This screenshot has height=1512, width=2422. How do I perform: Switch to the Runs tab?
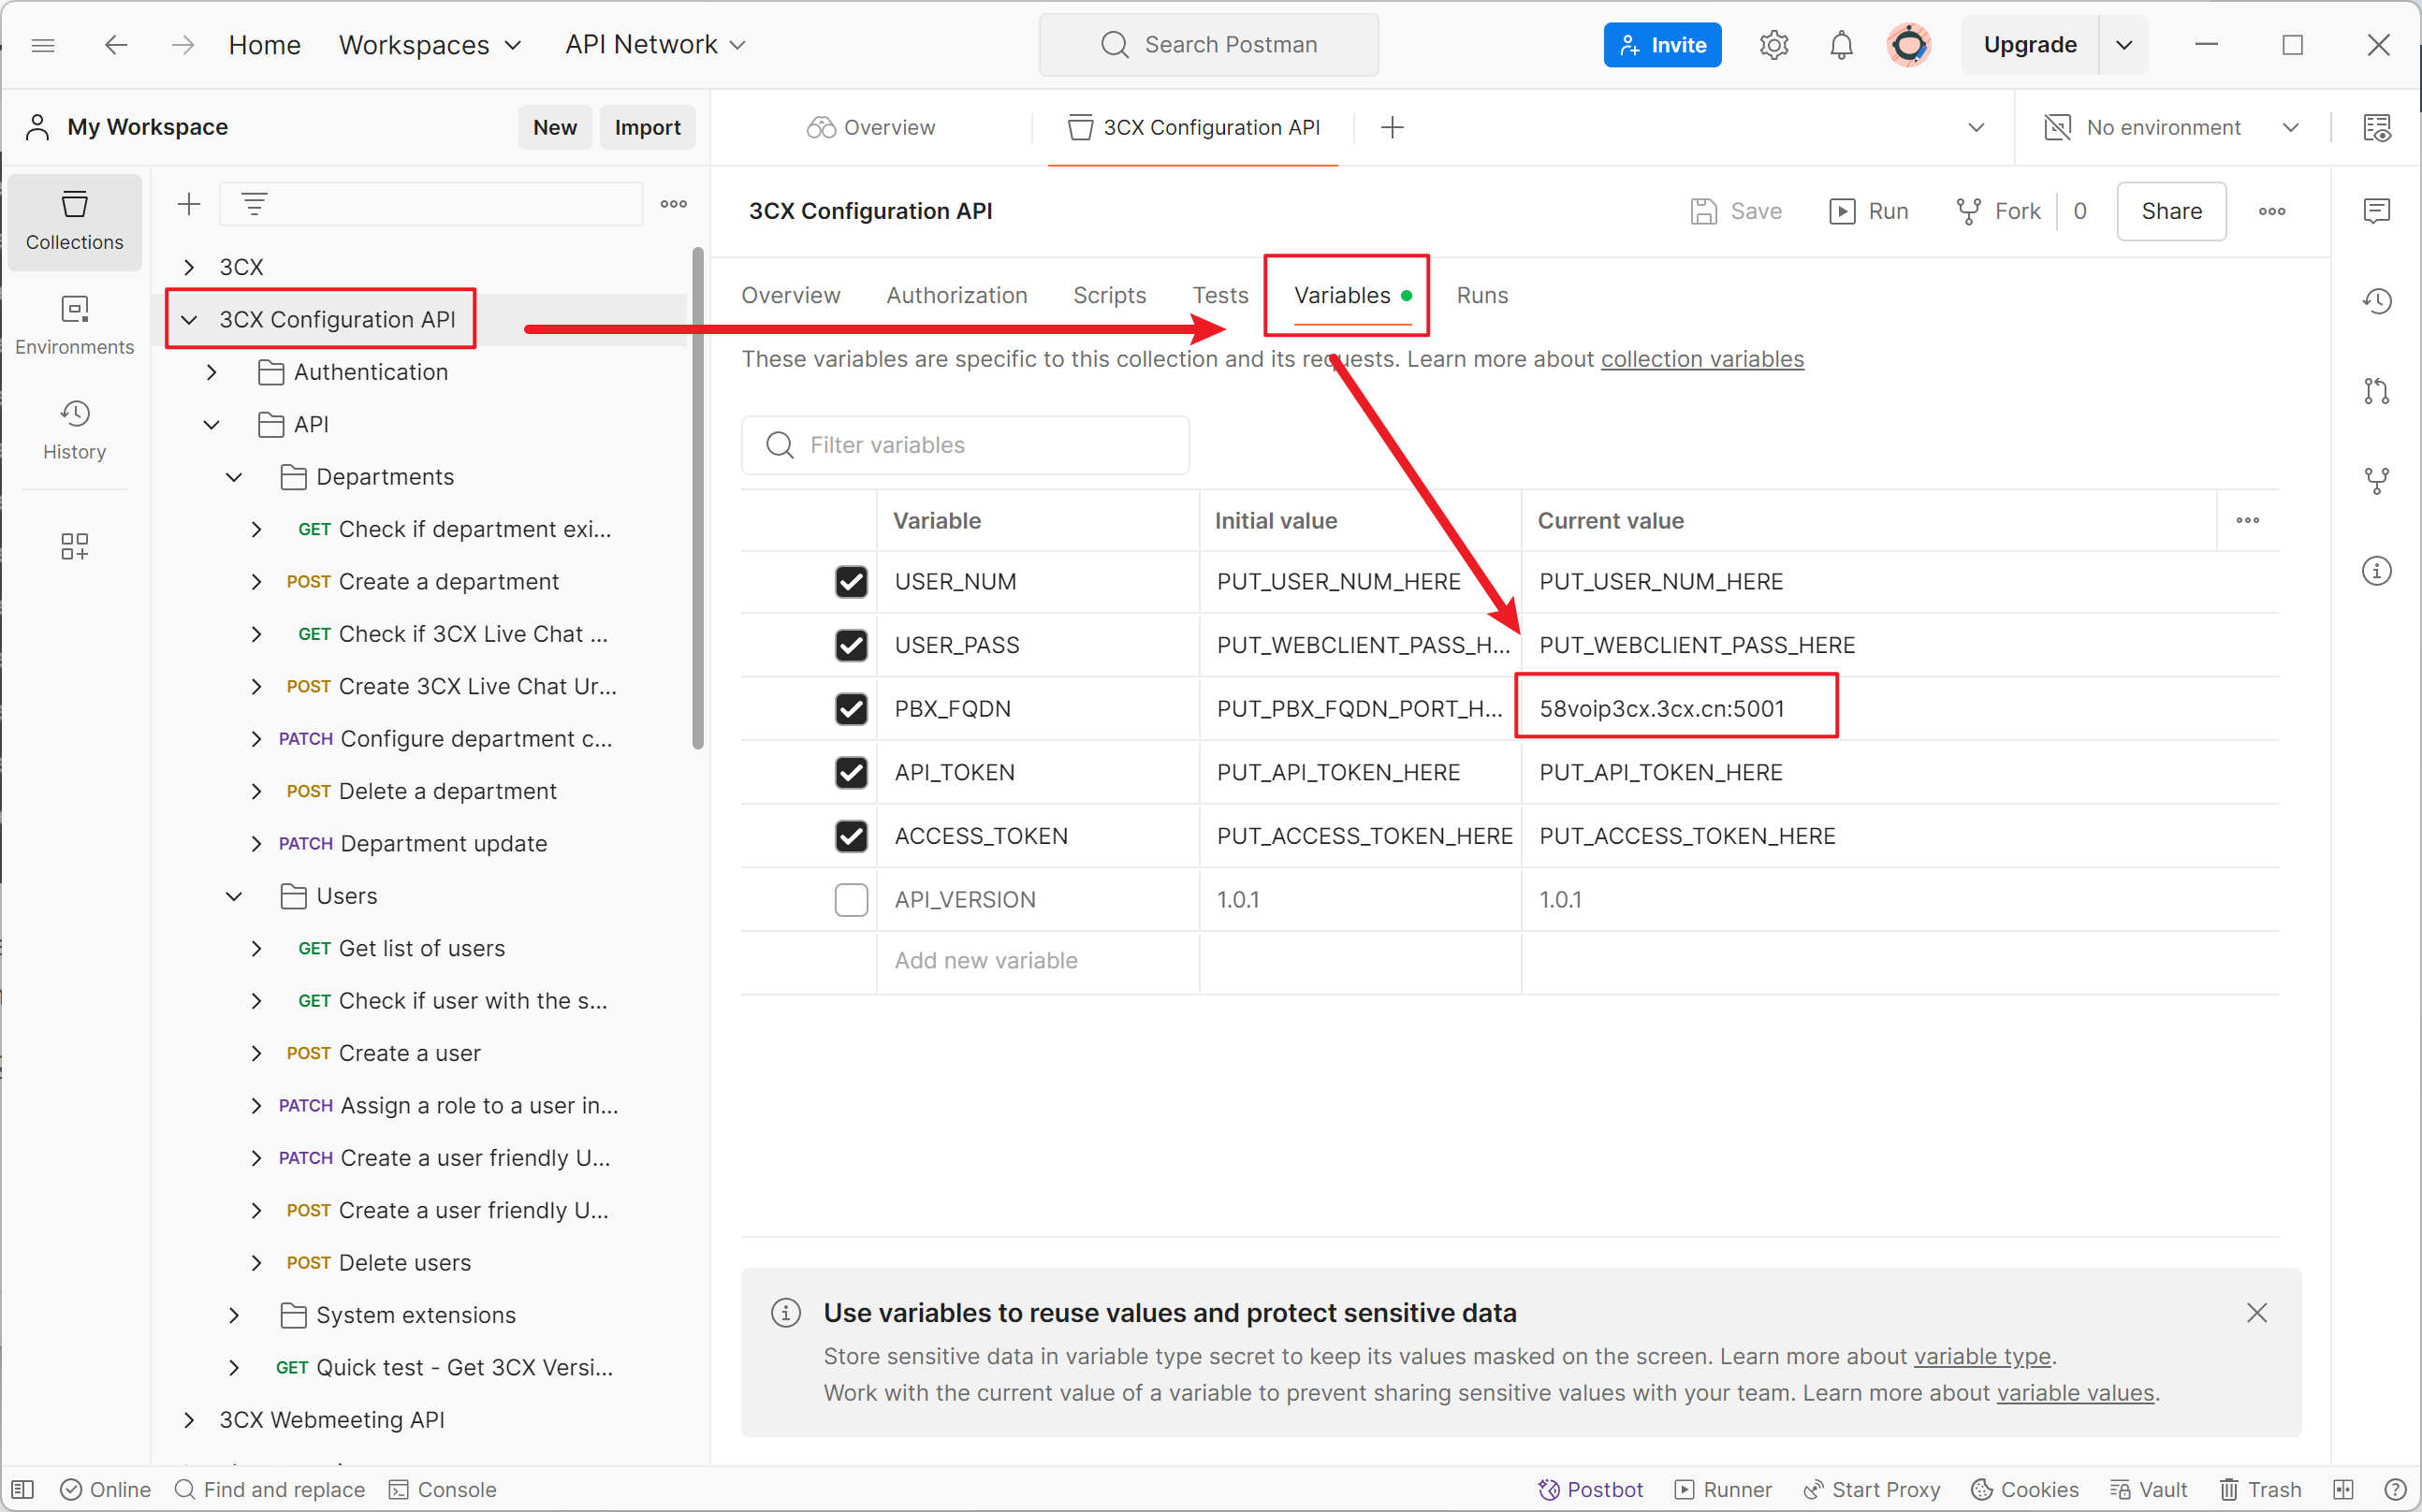click(x=1482, y=295)
